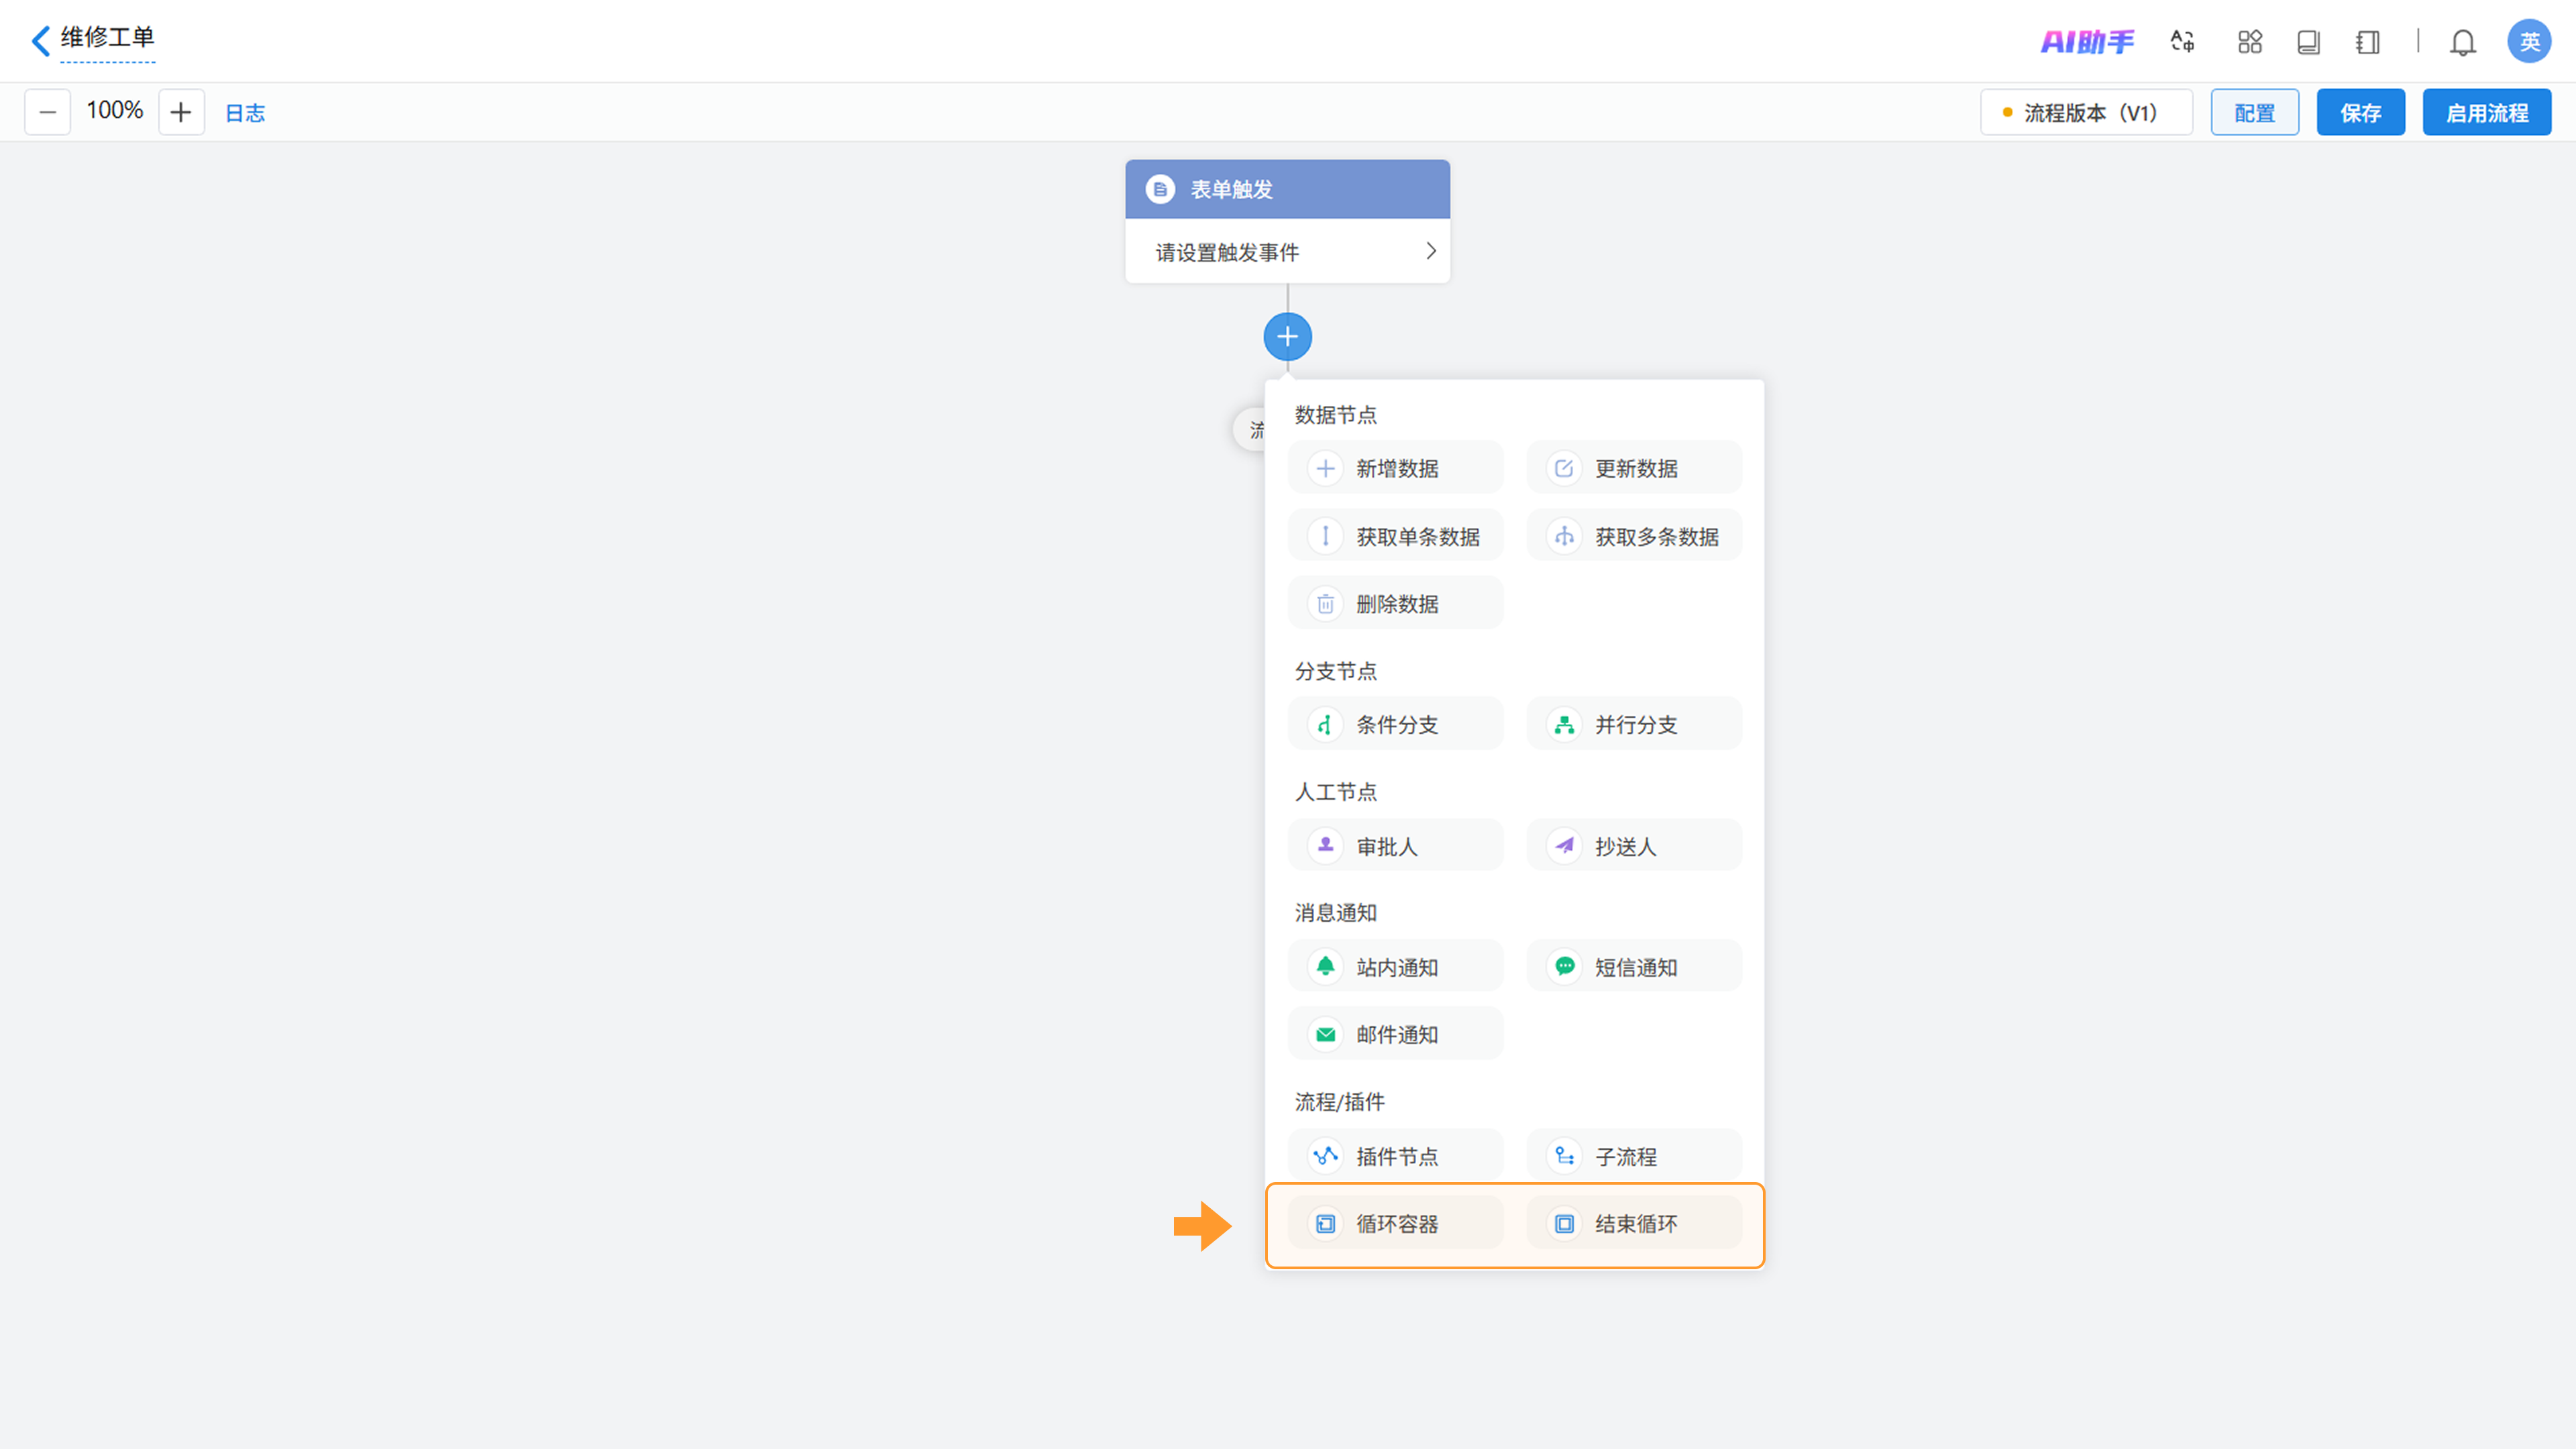
Task: Open the AI助手 assistant
Action: 2087,42
